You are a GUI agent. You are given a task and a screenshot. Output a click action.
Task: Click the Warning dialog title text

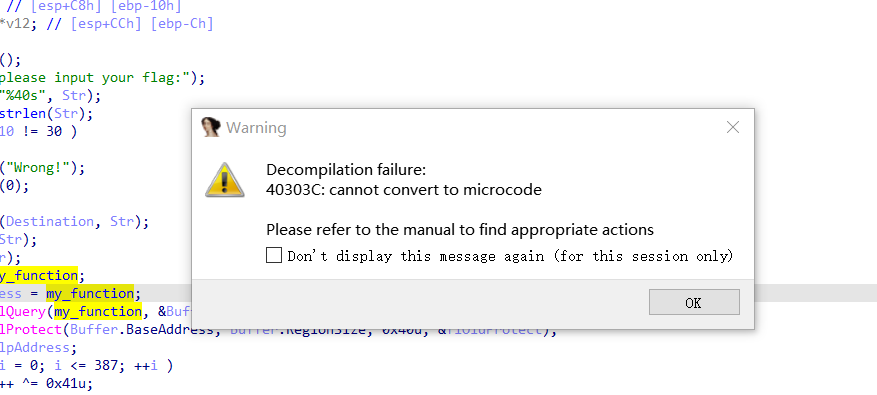(x=256, y=128)
